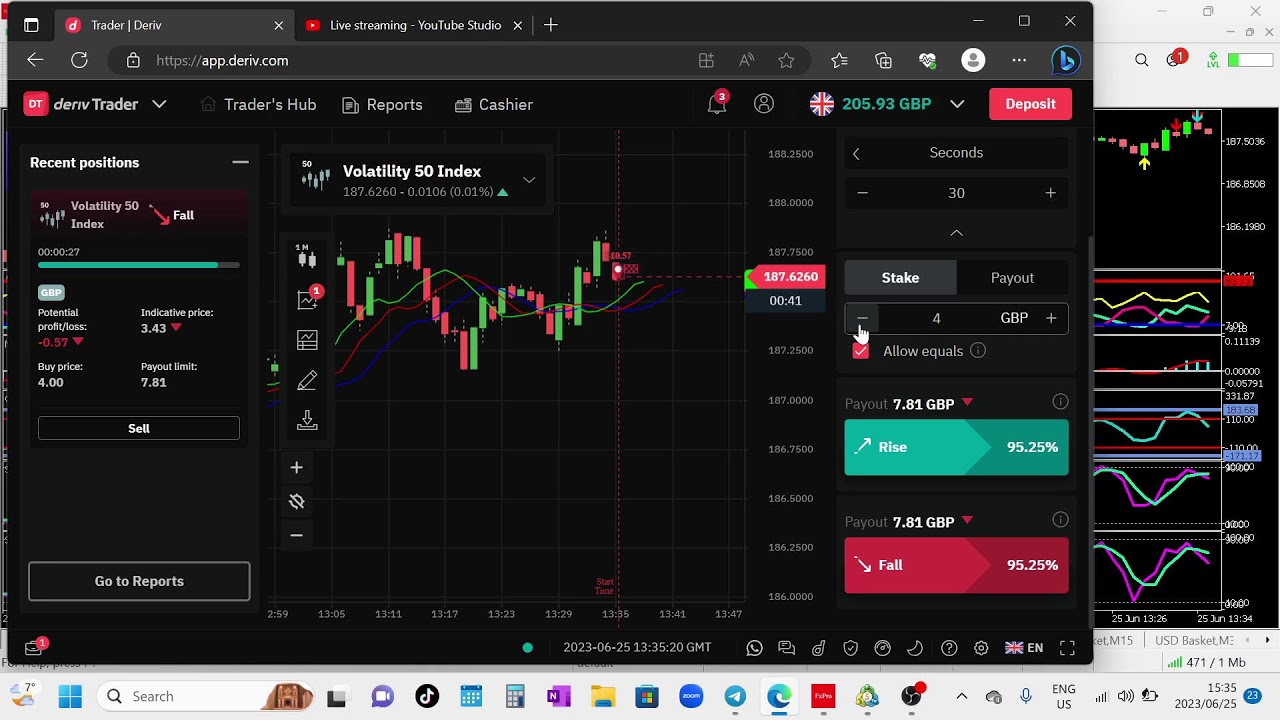Click Windows Start button

(70, 696)
